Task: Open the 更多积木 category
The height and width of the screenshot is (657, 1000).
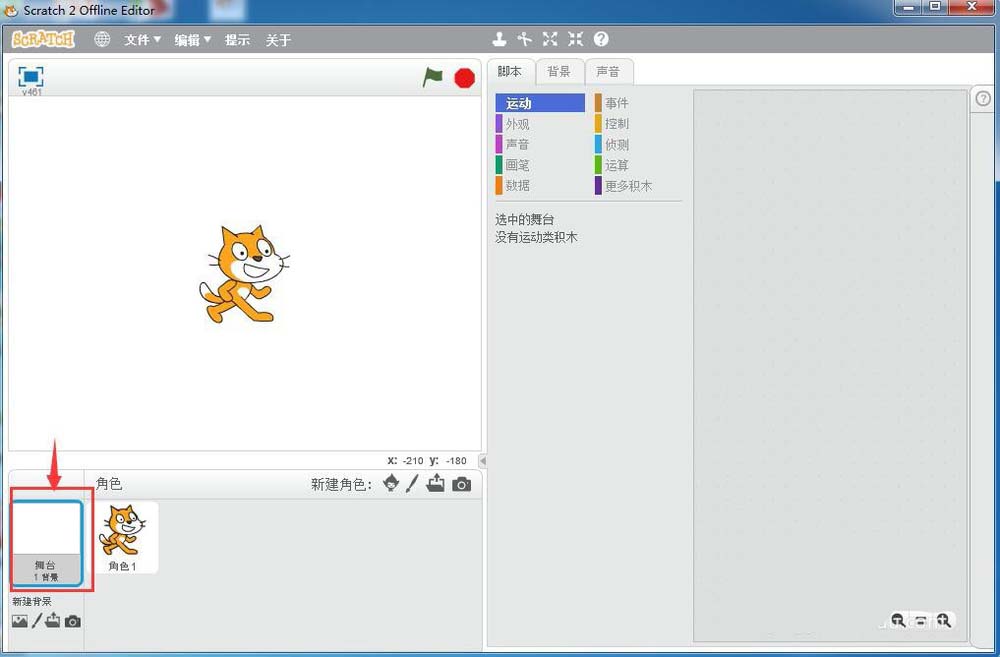Action: click(x=623, y=186)
